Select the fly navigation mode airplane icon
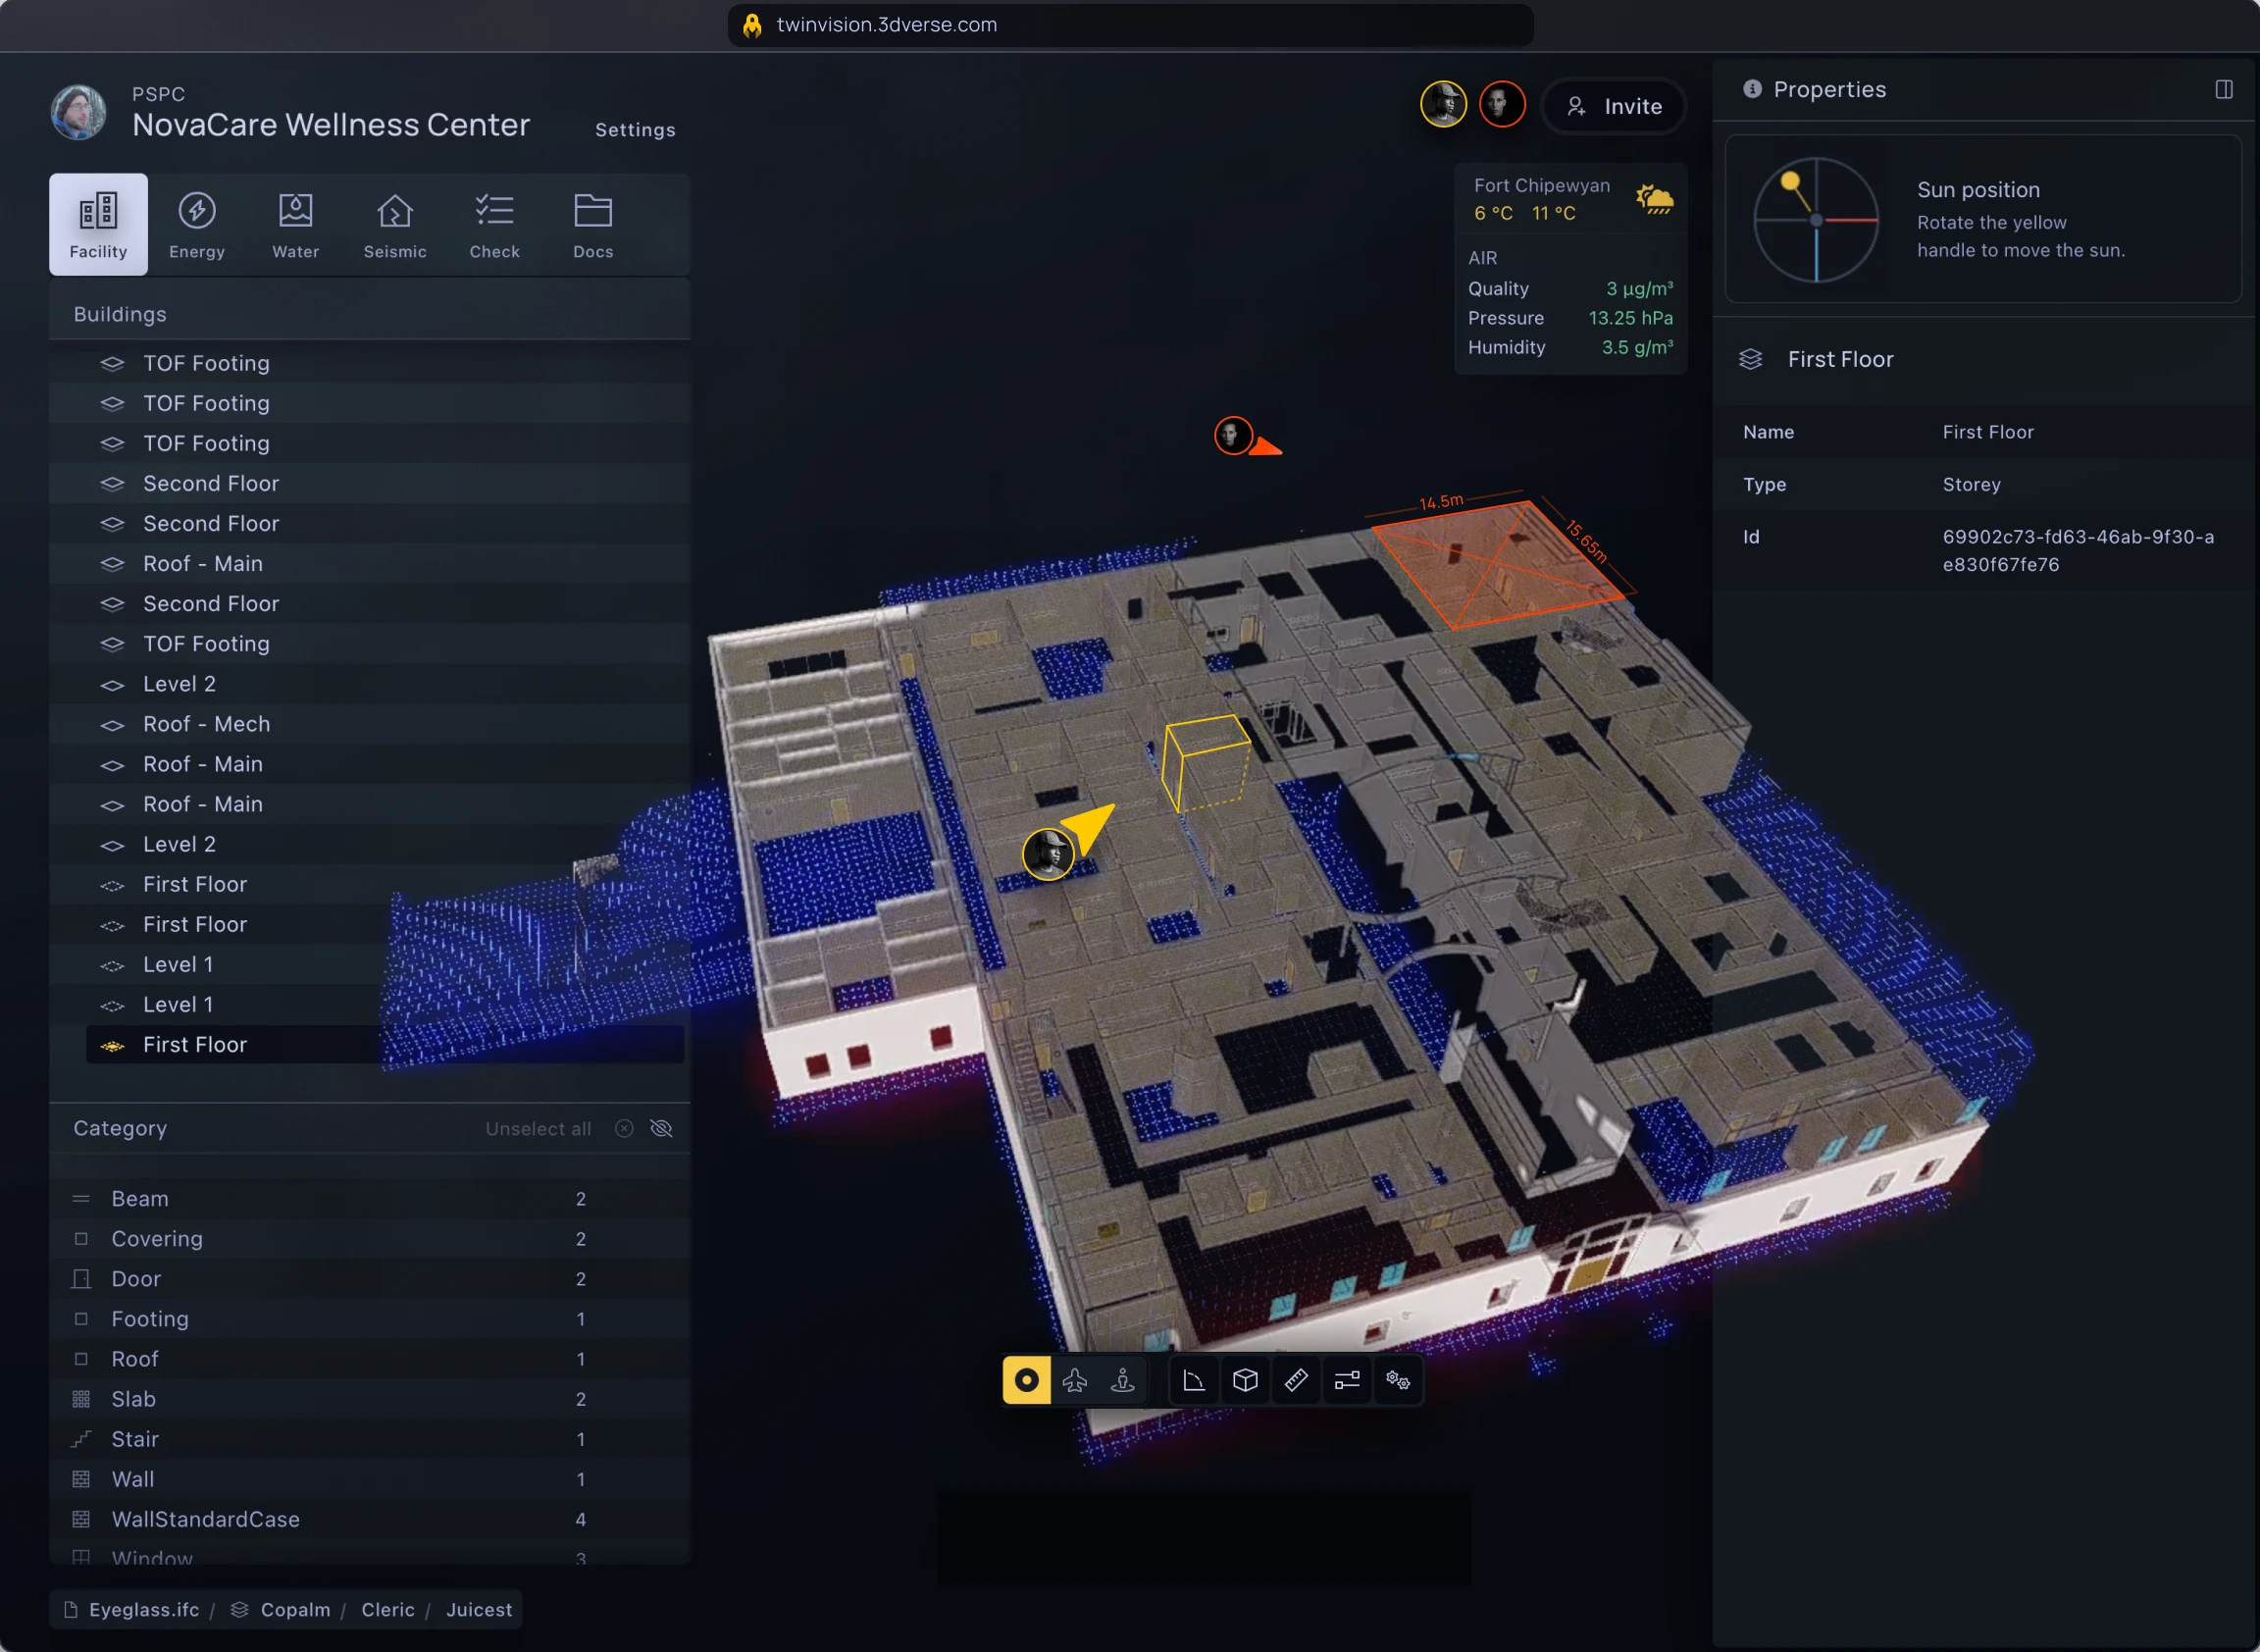2260x1652 pixels. (x=1075, y=1380)
